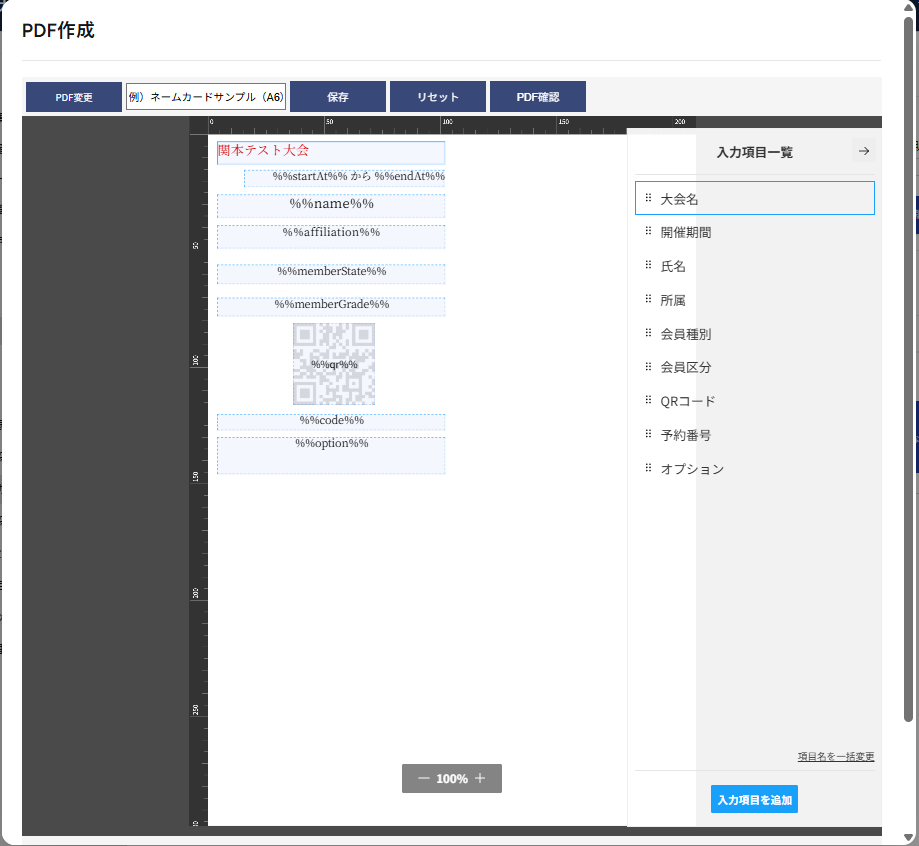Select 氏名 in the input item list
The width and height of the screenshot is (919, 846).
tap(673, 266)
